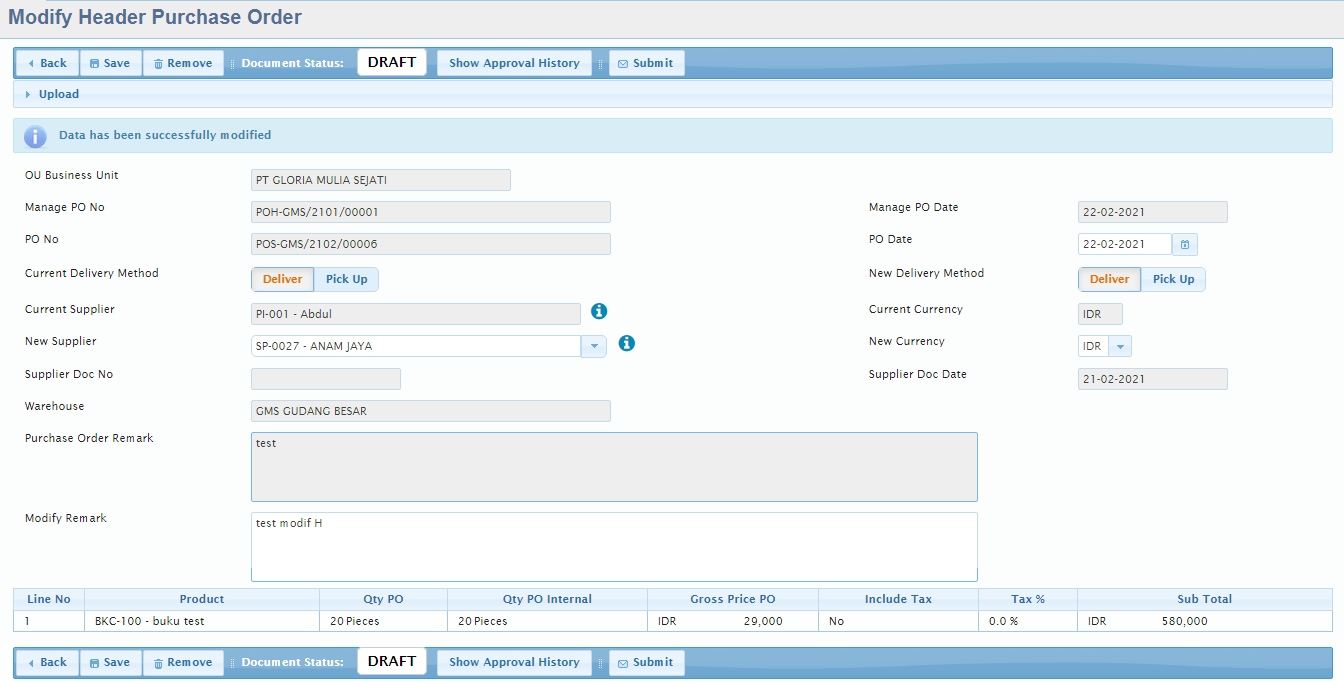Click the Include Tax column header

coord(898,599)
